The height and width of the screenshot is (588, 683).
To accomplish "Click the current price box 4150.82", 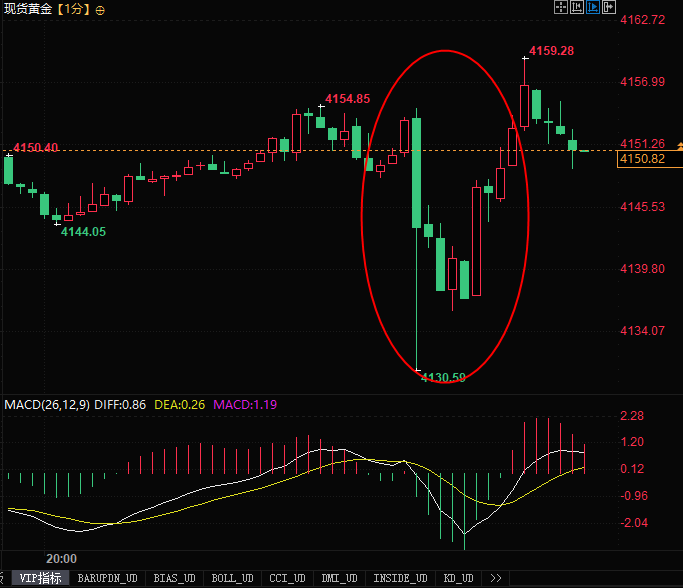I will pos(650,159).
